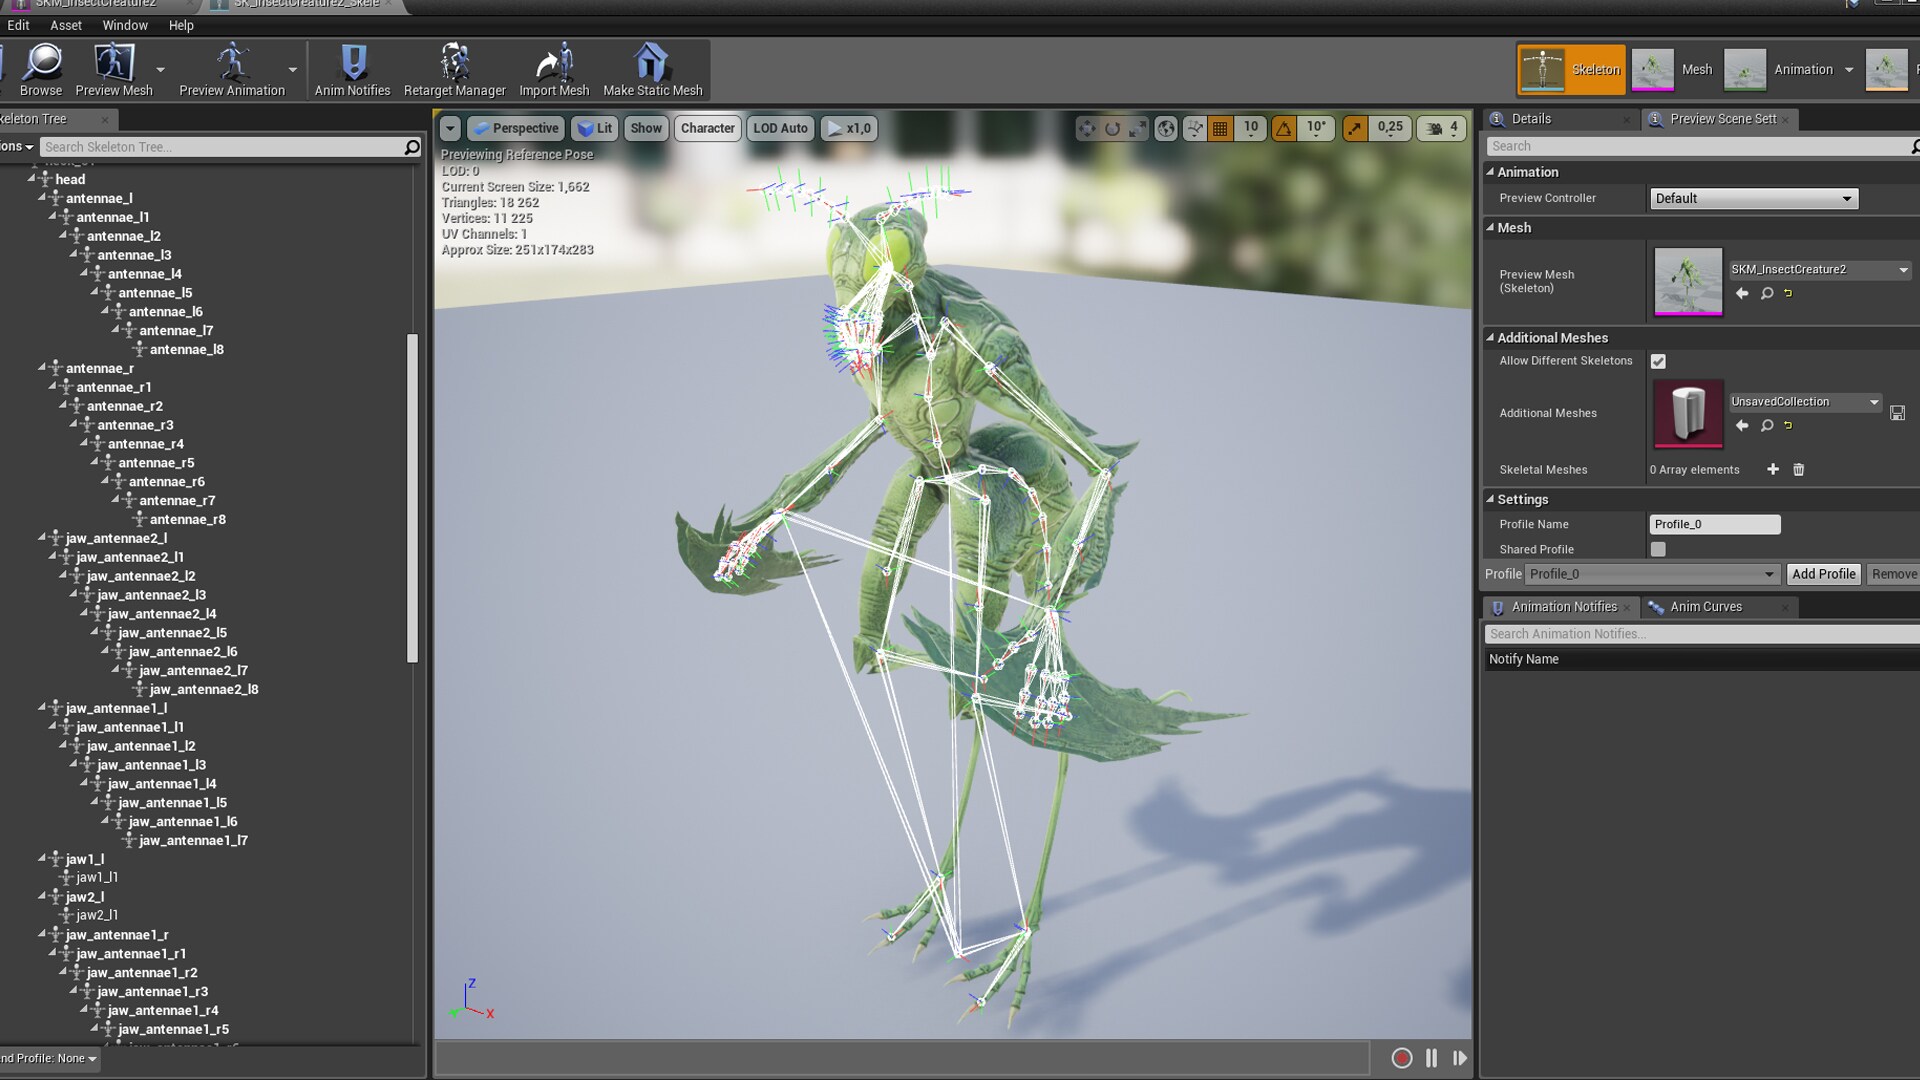Image resolution: width=1920 pixels, height=1080 pixels.
Task: Click the trash icon for Skeletal Meshes
Action: click(1799, 470)
